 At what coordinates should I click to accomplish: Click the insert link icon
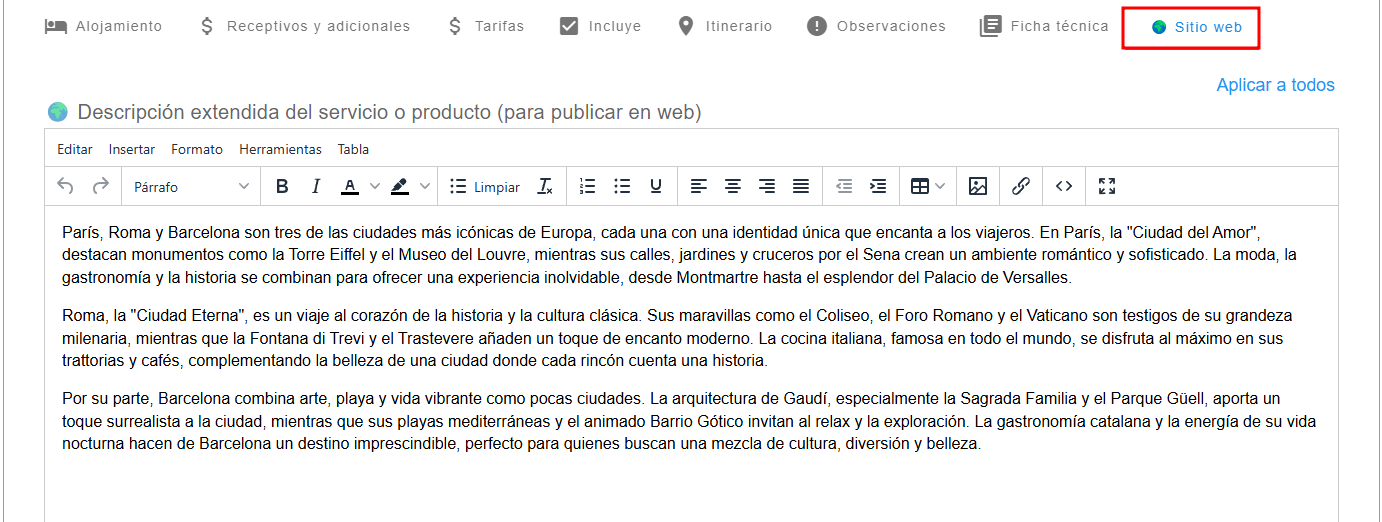1021,186
